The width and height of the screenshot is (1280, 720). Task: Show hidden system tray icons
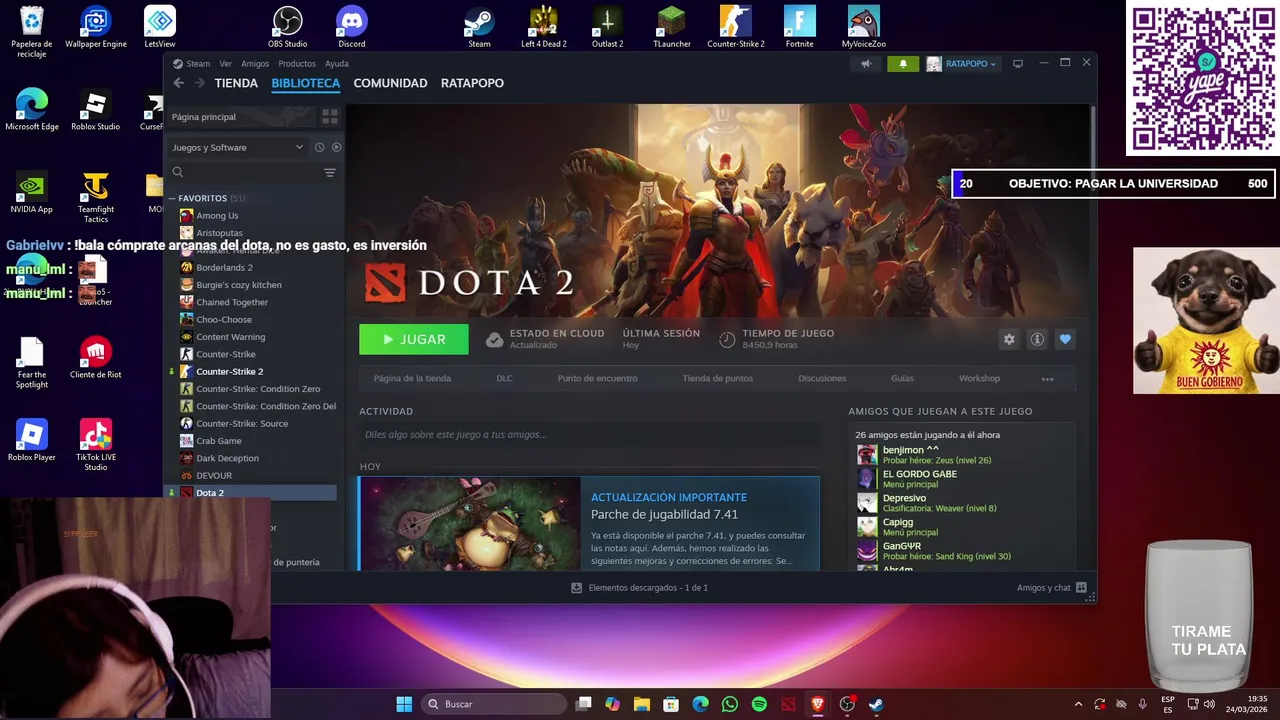pyautogui.click(x=1078, y=704)
